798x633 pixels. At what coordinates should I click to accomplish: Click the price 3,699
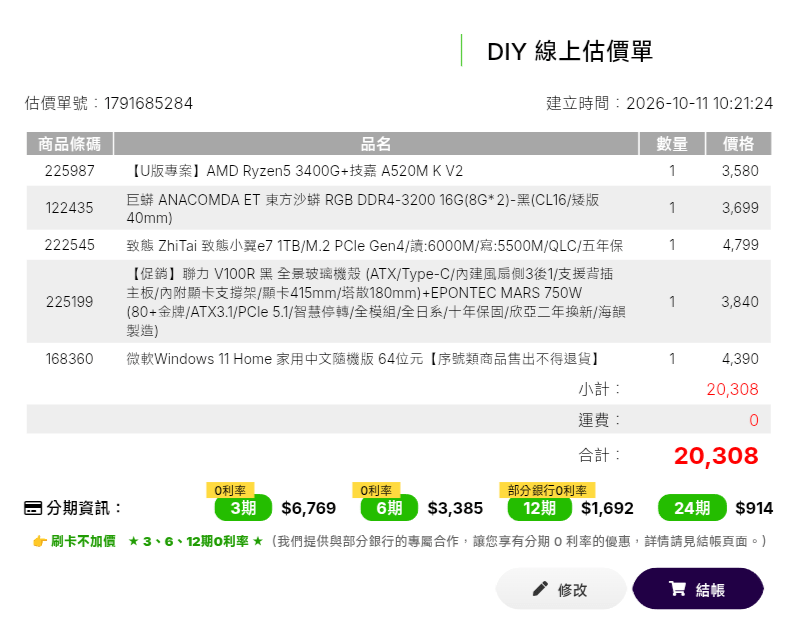coord(740,208)
